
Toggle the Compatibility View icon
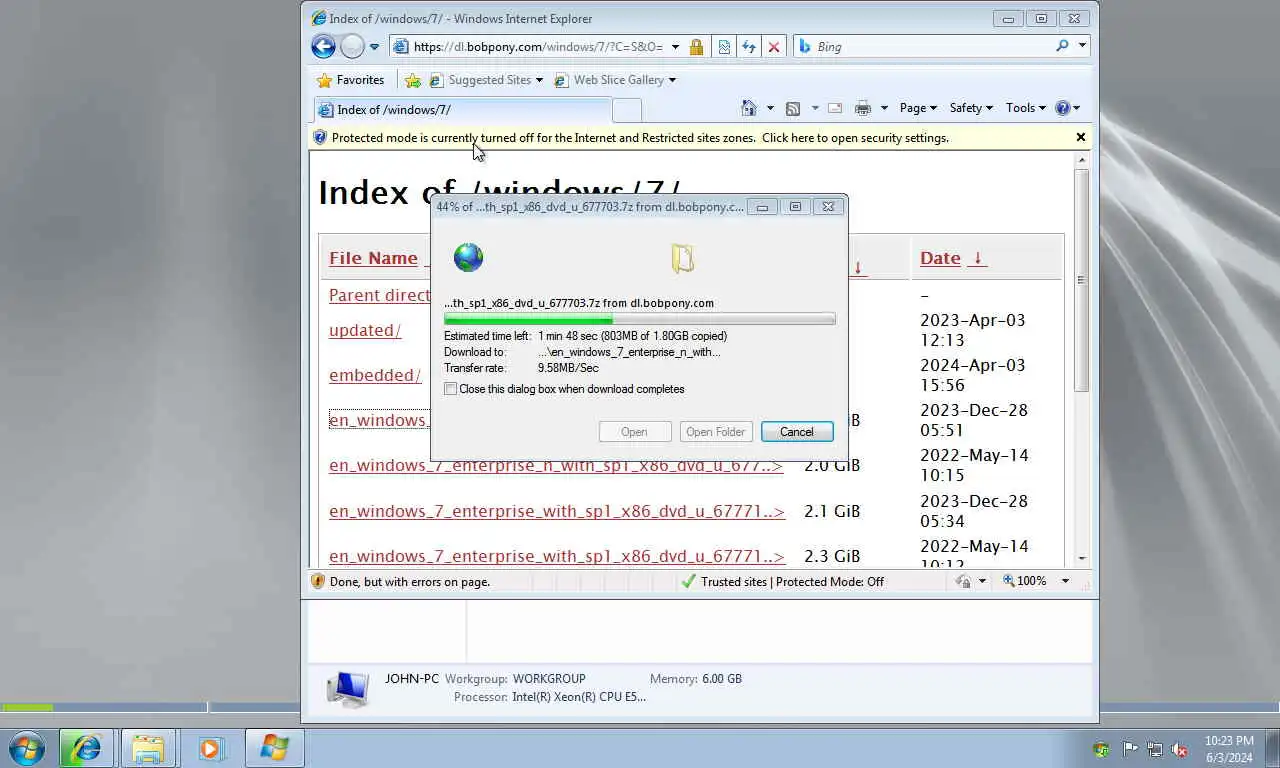725,47
